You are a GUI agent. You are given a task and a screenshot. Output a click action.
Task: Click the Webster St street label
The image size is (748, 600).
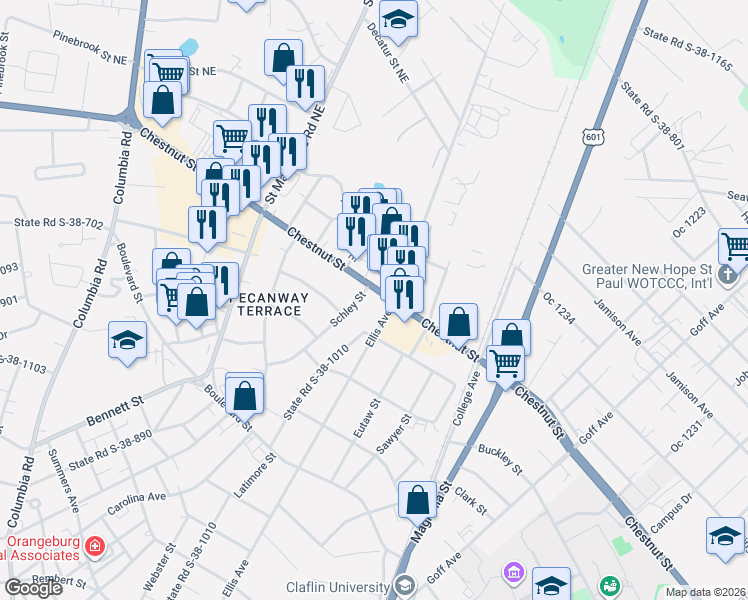(159, 567)
